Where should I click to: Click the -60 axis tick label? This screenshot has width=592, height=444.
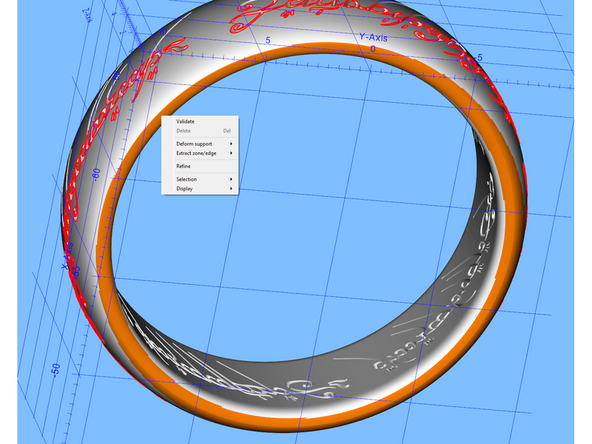(x=97, y=174)
